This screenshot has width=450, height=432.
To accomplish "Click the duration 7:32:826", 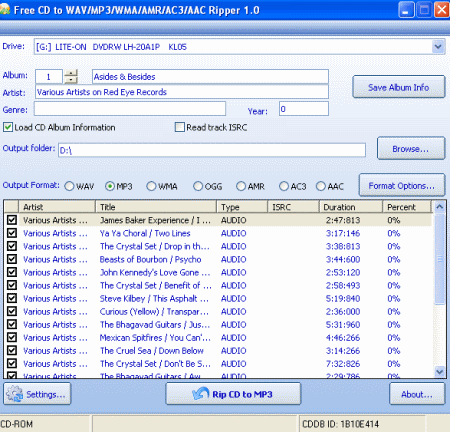I will coord(343,363).
